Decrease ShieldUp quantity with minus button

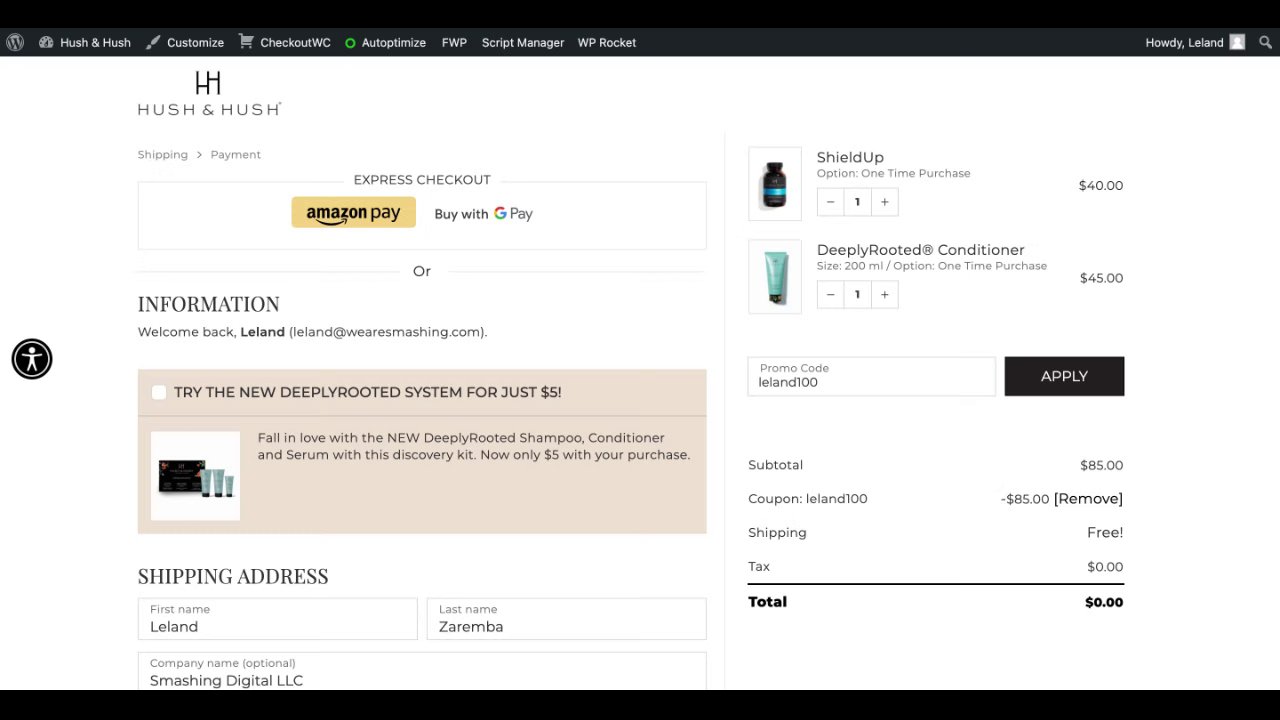pyautogui.click(x=830, y=202)
